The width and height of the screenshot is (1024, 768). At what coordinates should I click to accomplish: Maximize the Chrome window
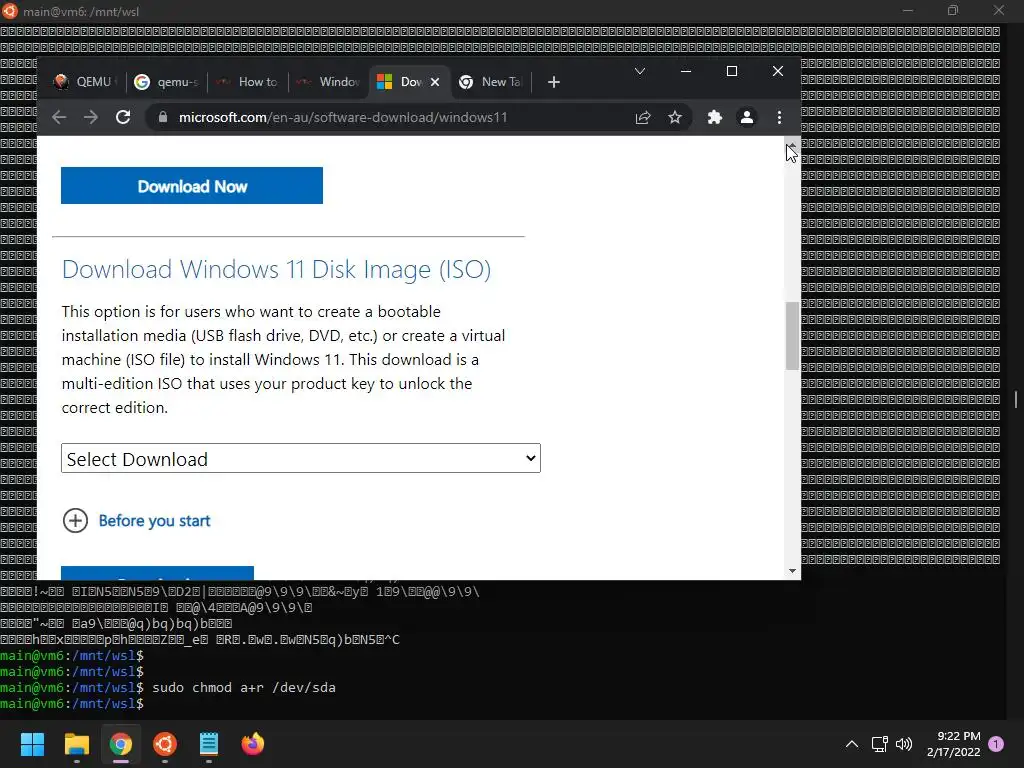pos(732,71)
